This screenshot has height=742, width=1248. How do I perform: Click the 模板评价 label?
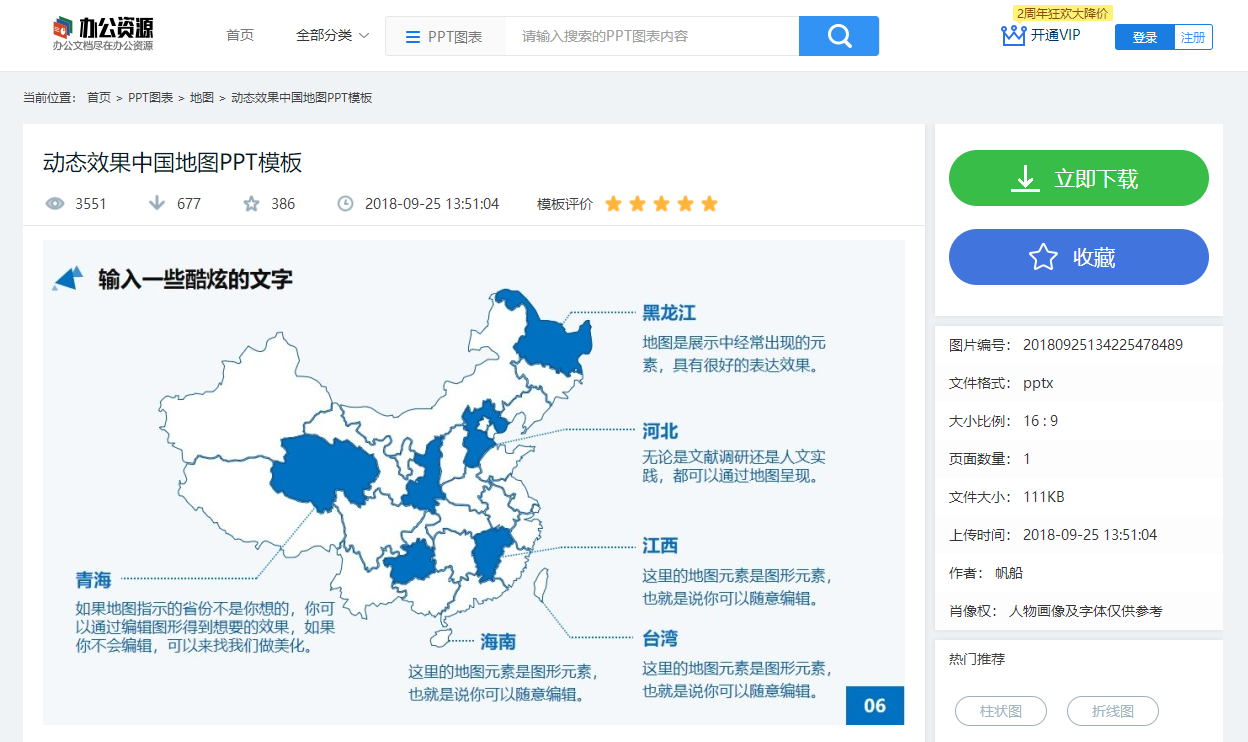pos(565,204)
